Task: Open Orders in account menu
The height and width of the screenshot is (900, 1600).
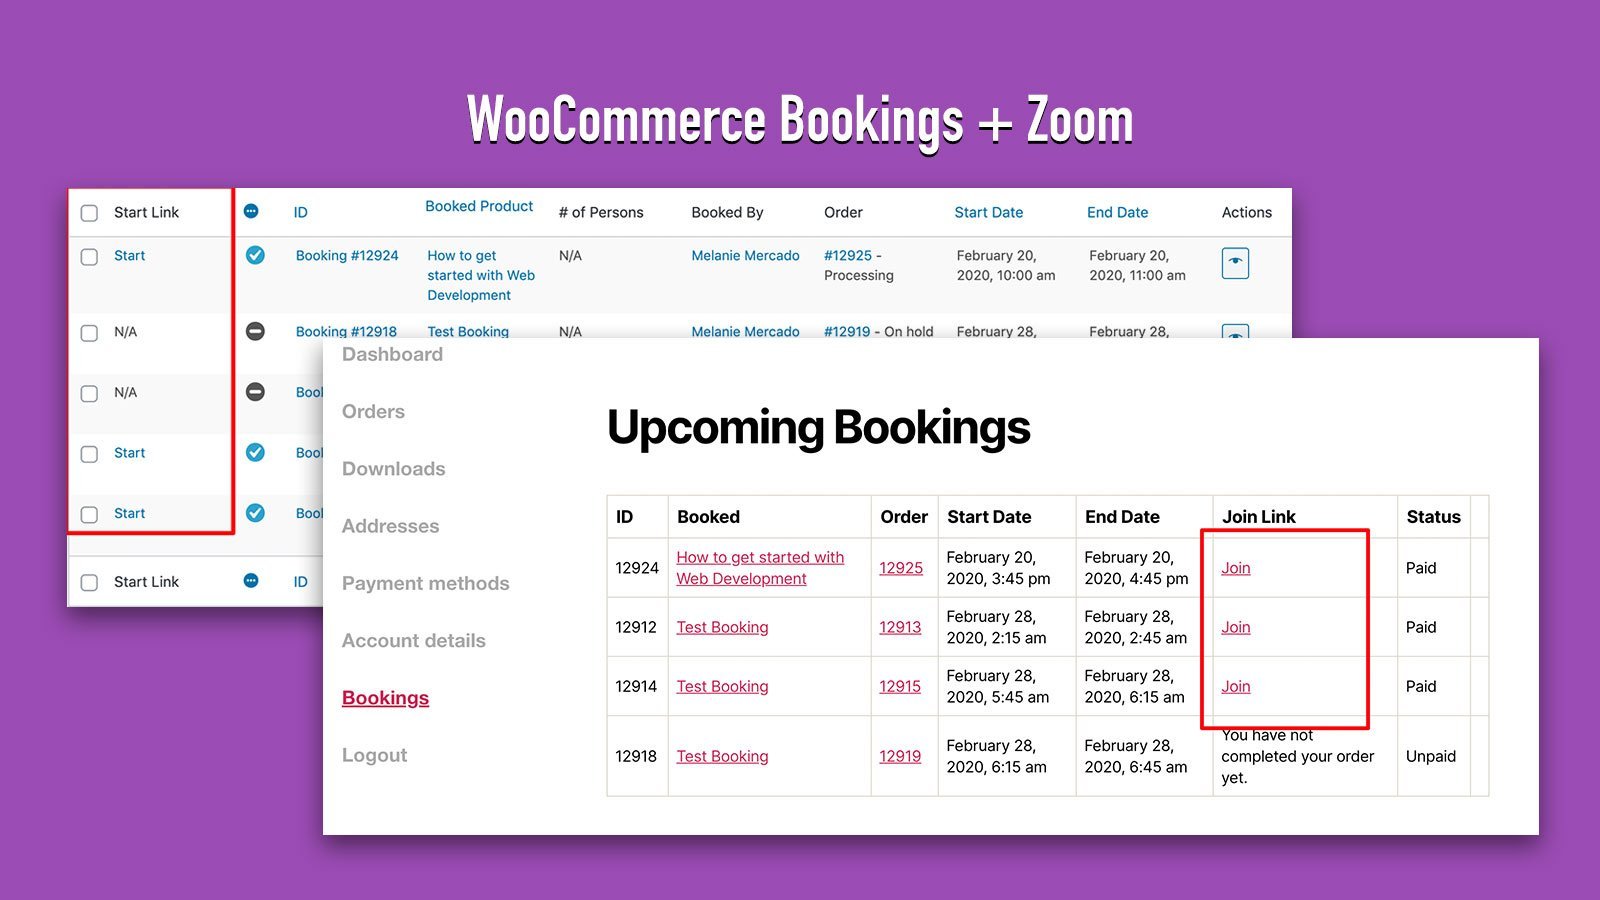Action: coord(373,411)
